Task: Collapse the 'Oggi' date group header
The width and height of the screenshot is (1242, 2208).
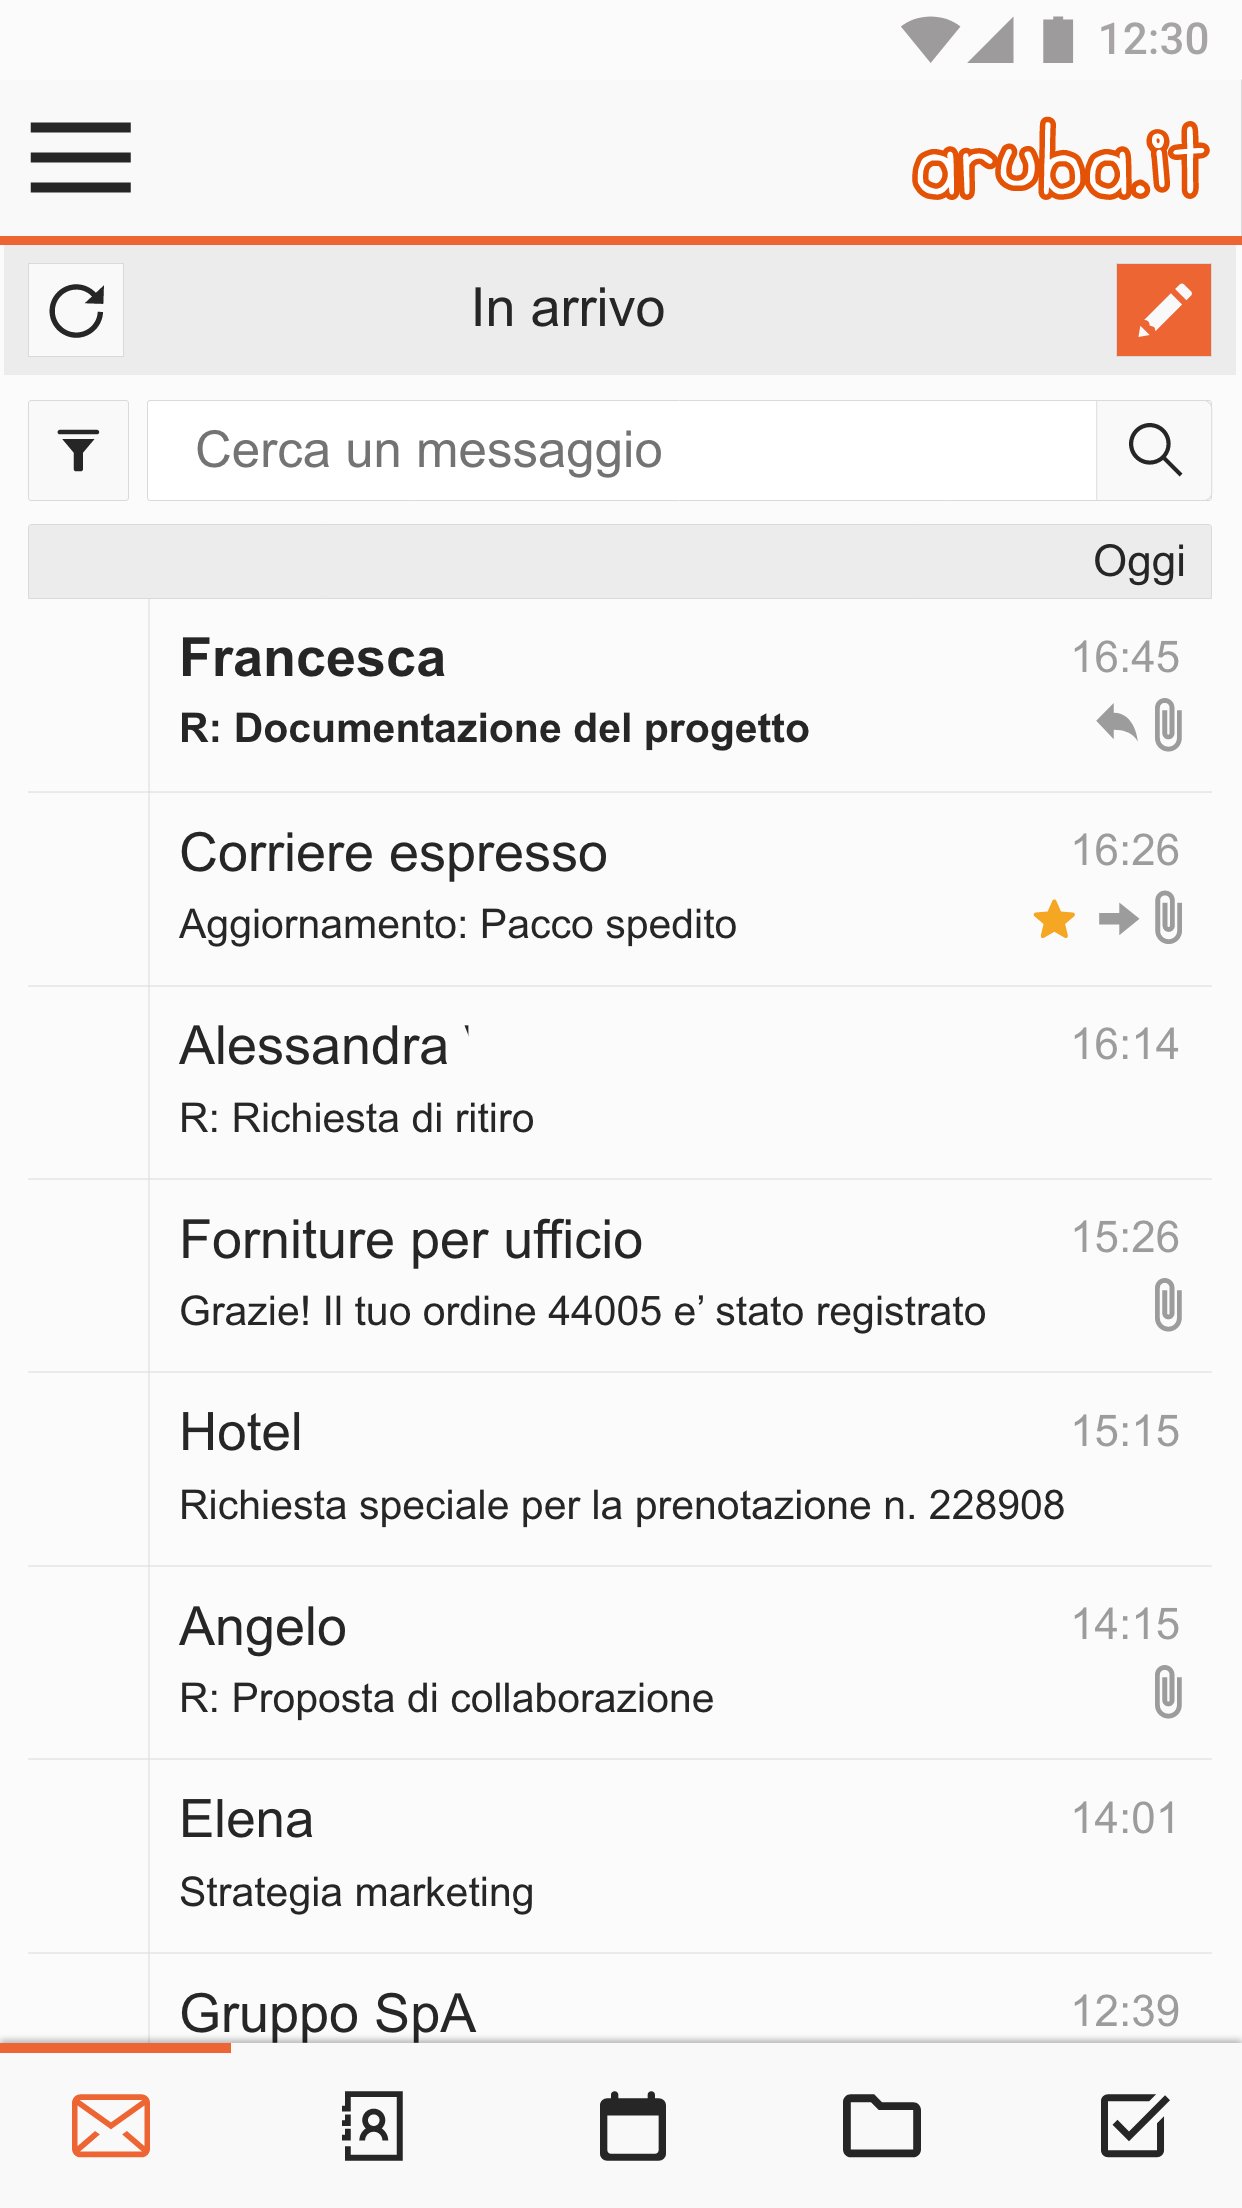Action: pyautogui.click(x=620, y=561)
